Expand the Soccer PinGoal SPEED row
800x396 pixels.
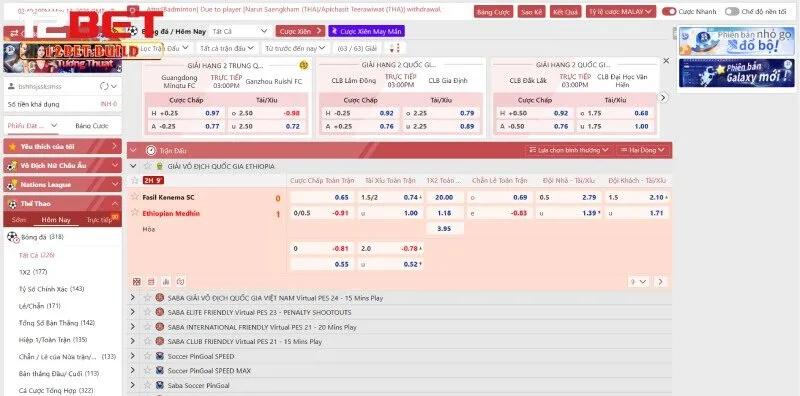coord(133,356)
